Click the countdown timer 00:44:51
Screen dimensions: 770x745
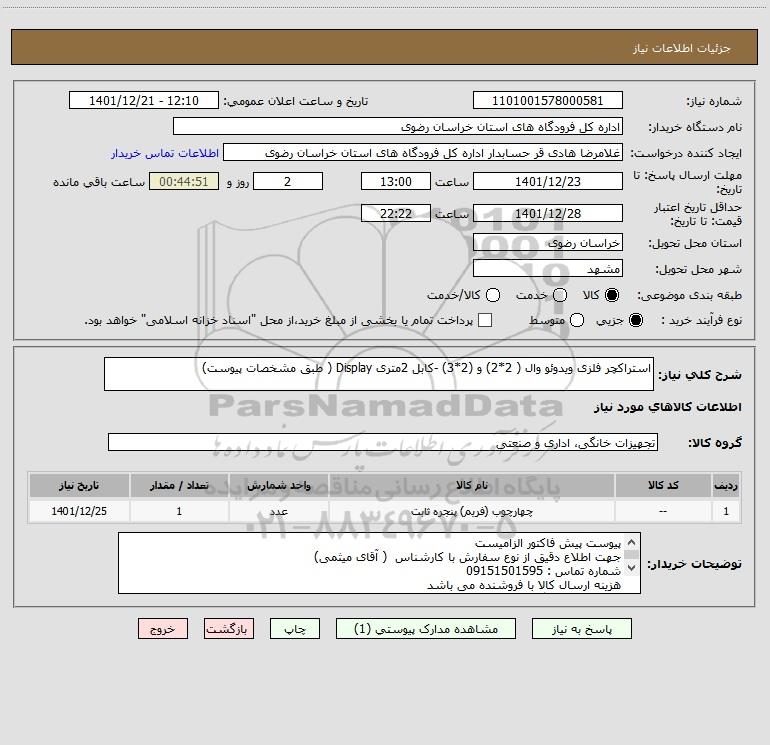(x=184, y=181)
